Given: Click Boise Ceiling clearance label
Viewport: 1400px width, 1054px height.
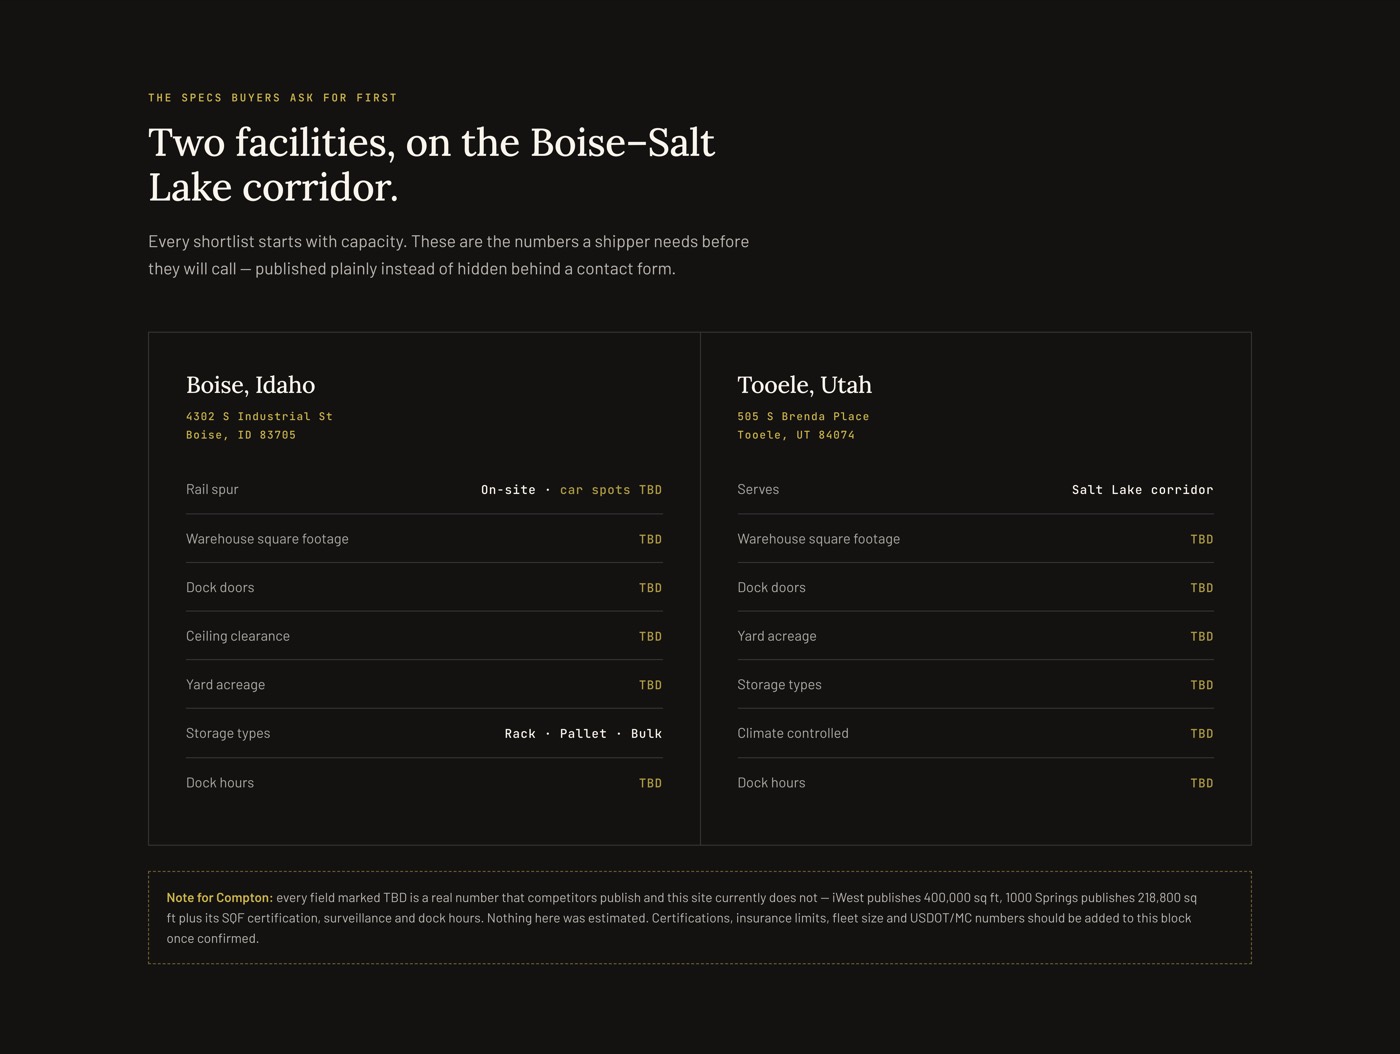Looking at the screenshot, I should (238, 636).
